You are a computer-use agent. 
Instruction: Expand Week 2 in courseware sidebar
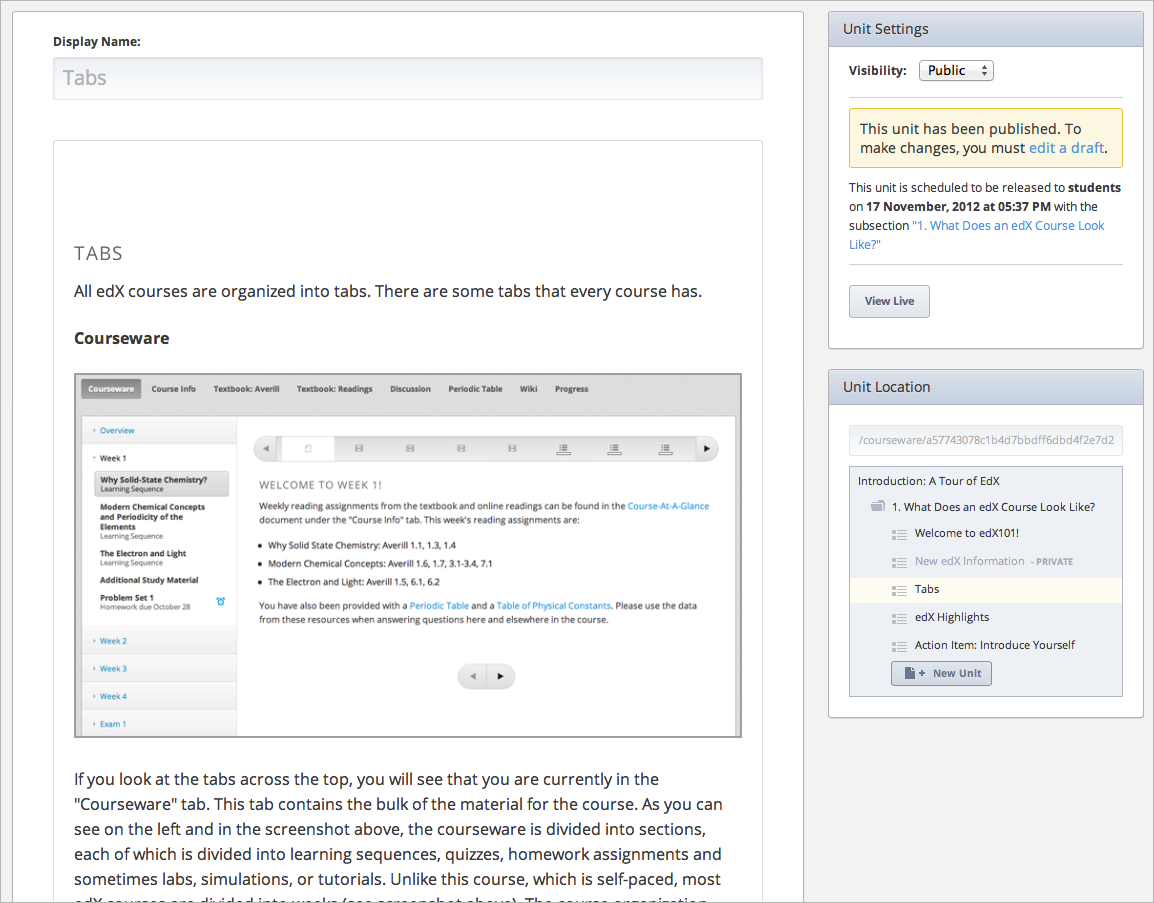tap(113, 641)
